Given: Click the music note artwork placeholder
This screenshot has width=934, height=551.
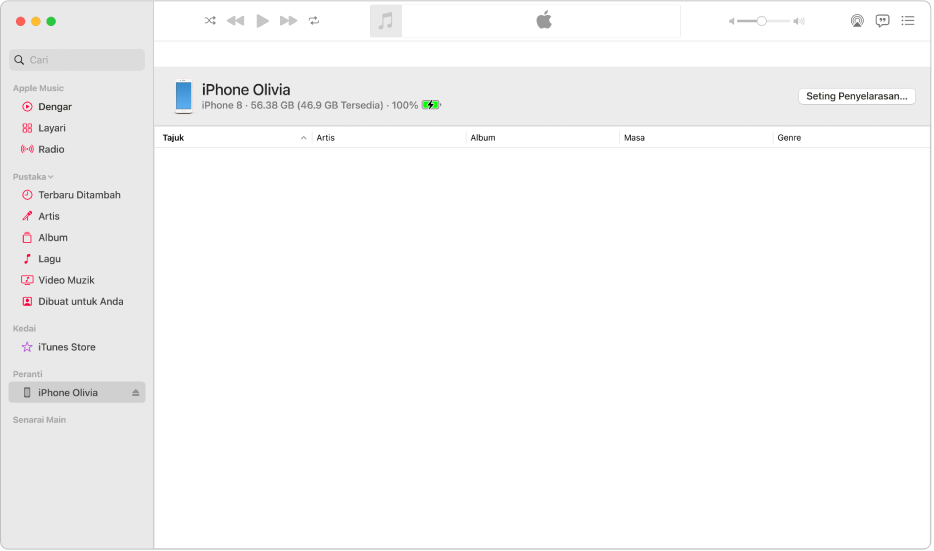Looking at the screenshot, I should [386, 21].
